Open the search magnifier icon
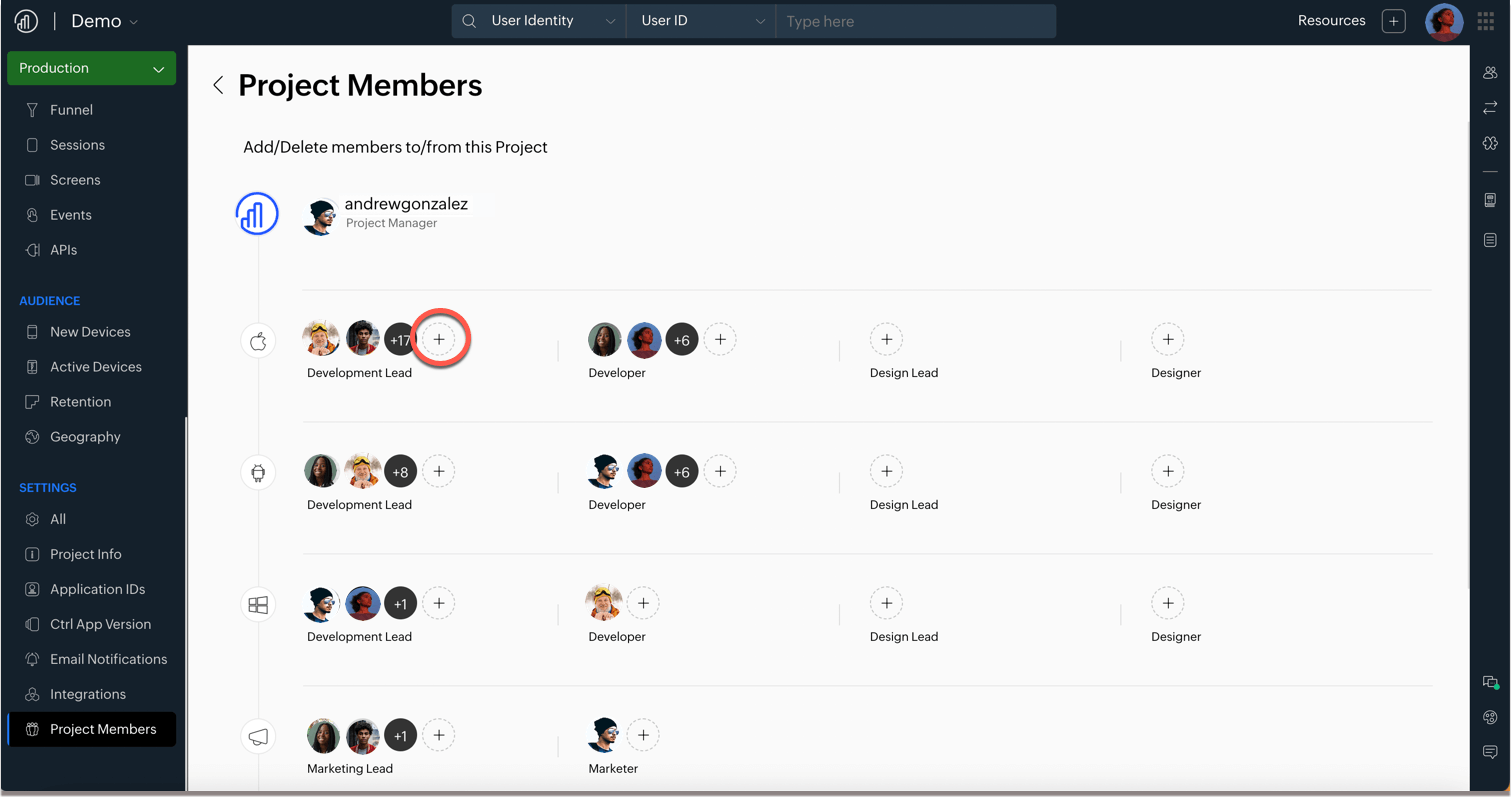 (469, 21)
